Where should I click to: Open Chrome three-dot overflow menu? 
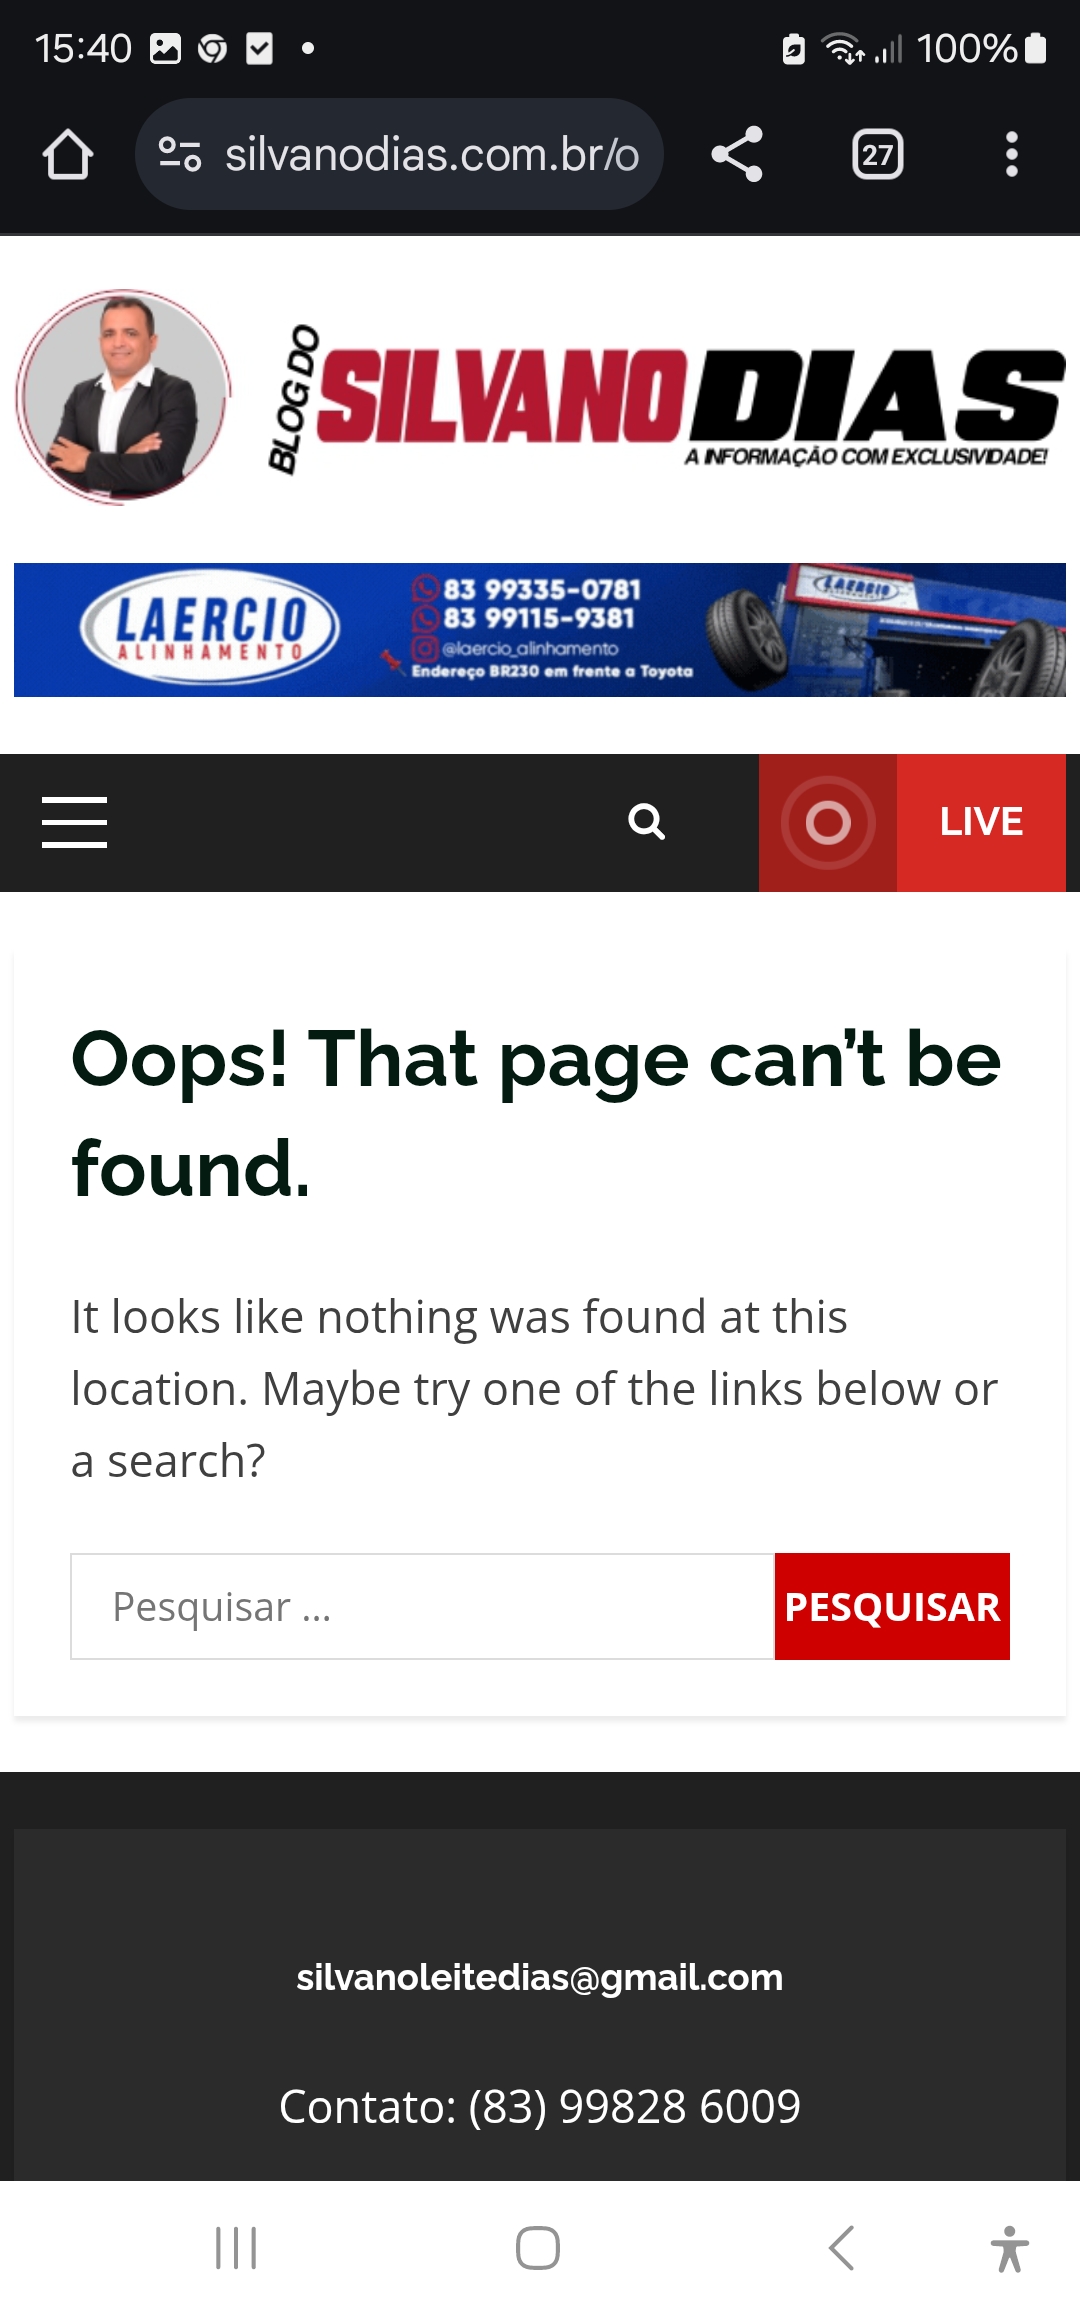tap(1011, 155)
